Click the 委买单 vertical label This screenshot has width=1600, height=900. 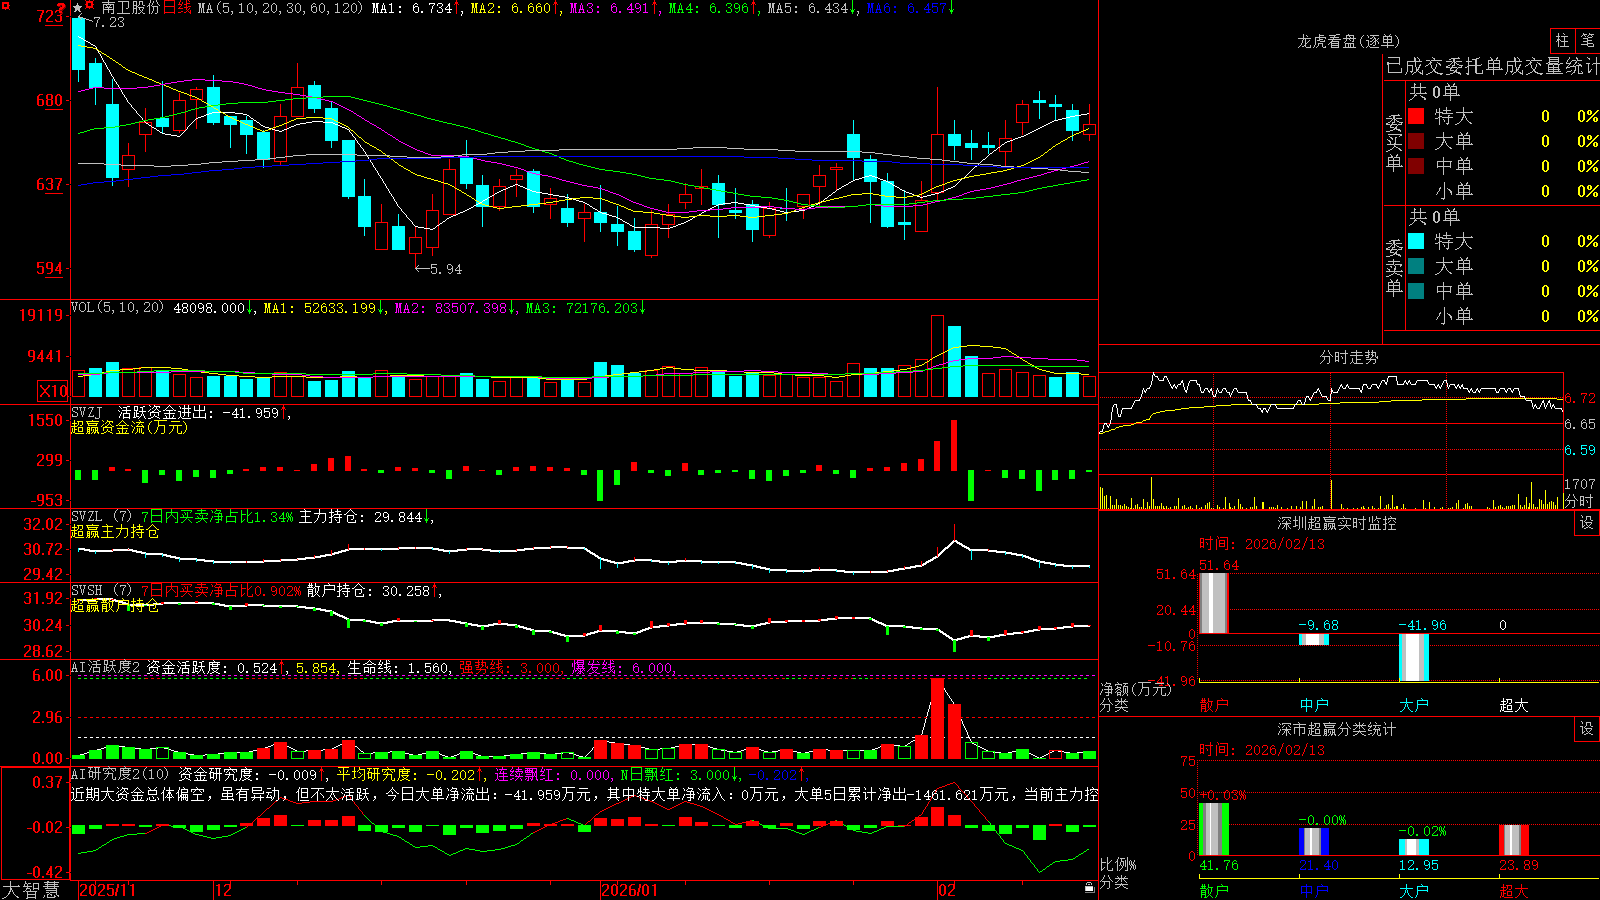point(1394,142)
